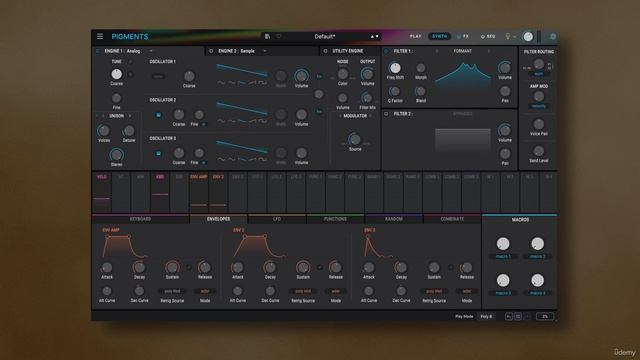Click the Unison Voices knob
Screen dimensions: 640x360
pos(104,131)
